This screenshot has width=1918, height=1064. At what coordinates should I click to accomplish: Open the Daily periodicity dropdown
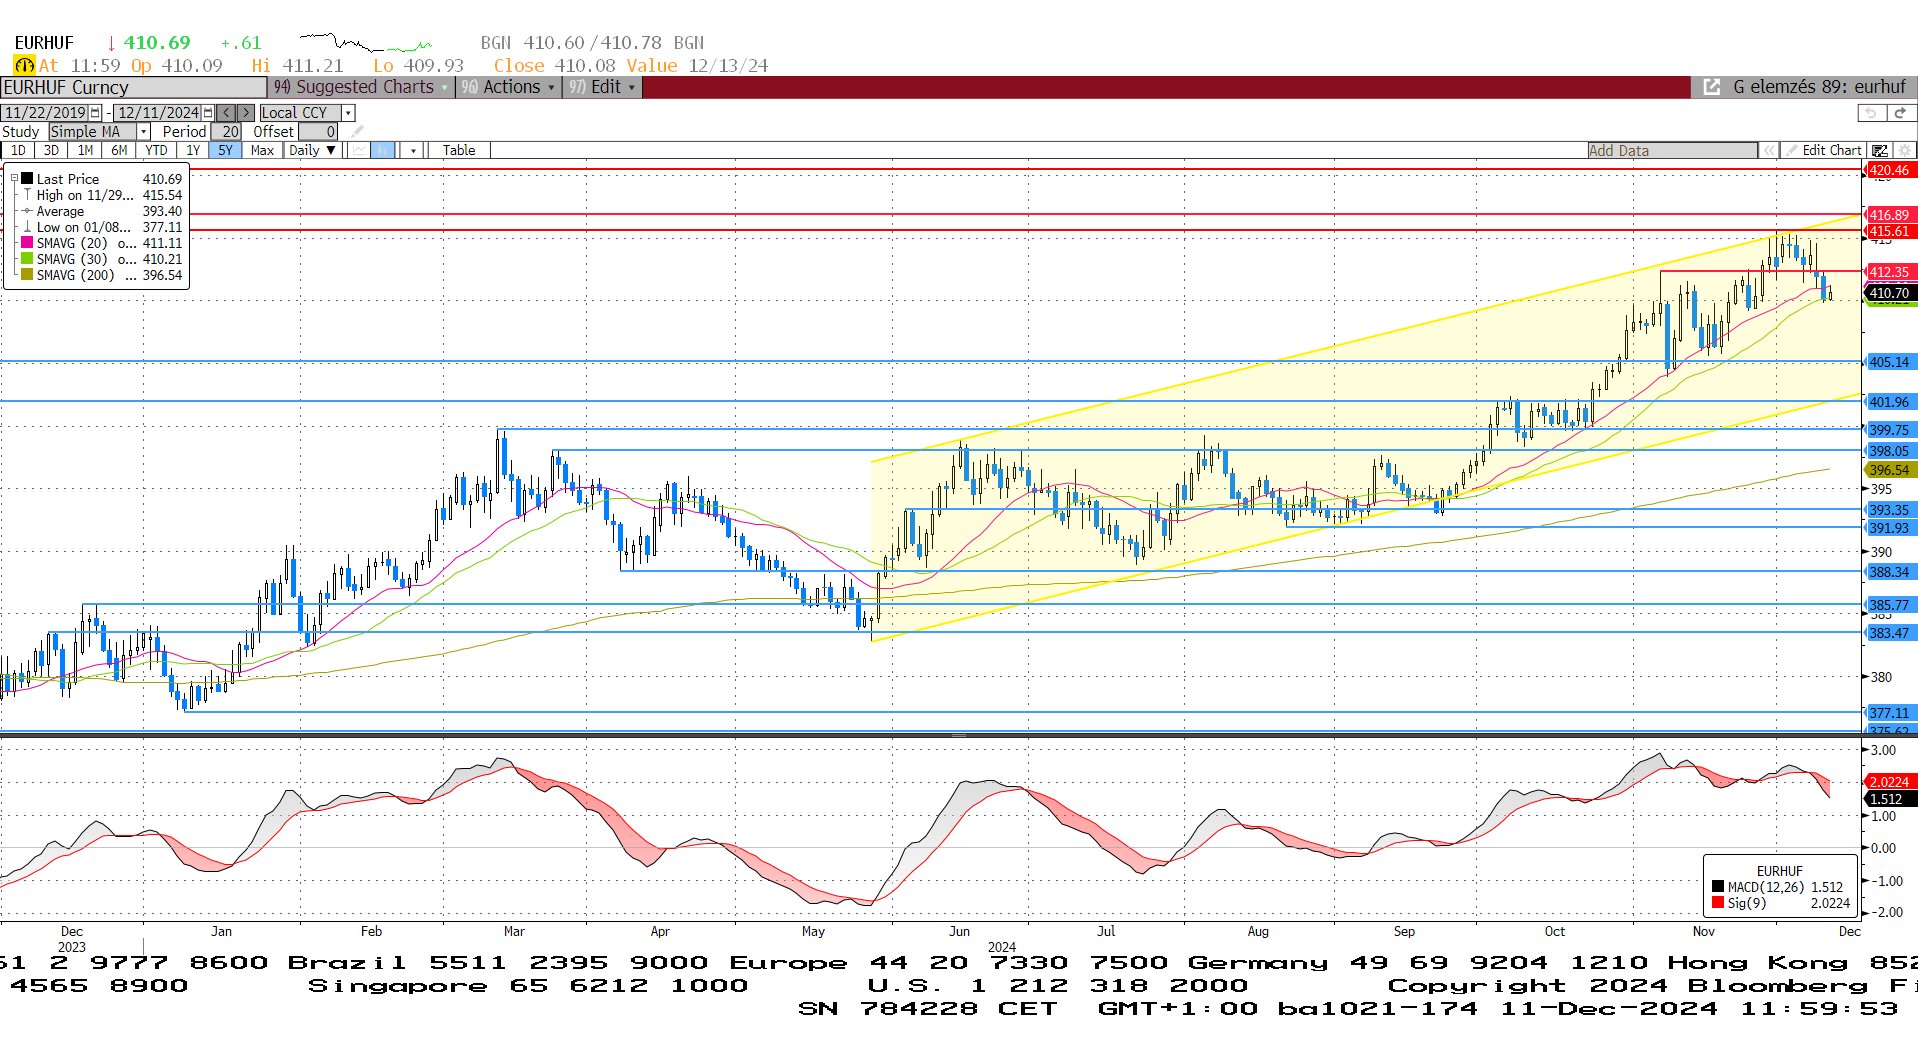[312, 150]
